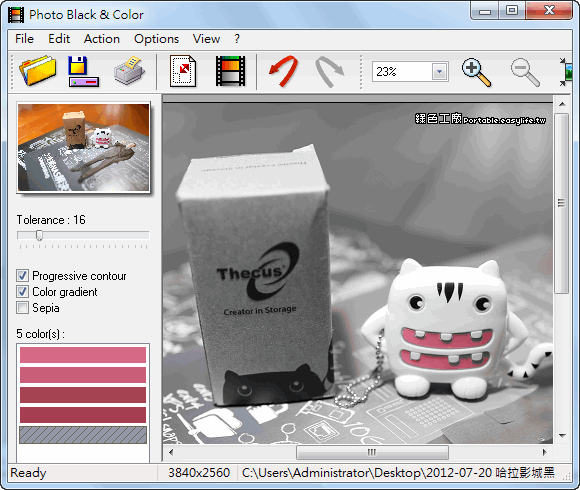
Task: Undo last action with red arrow
Action: pyautogui.click(x=283, y=71)
